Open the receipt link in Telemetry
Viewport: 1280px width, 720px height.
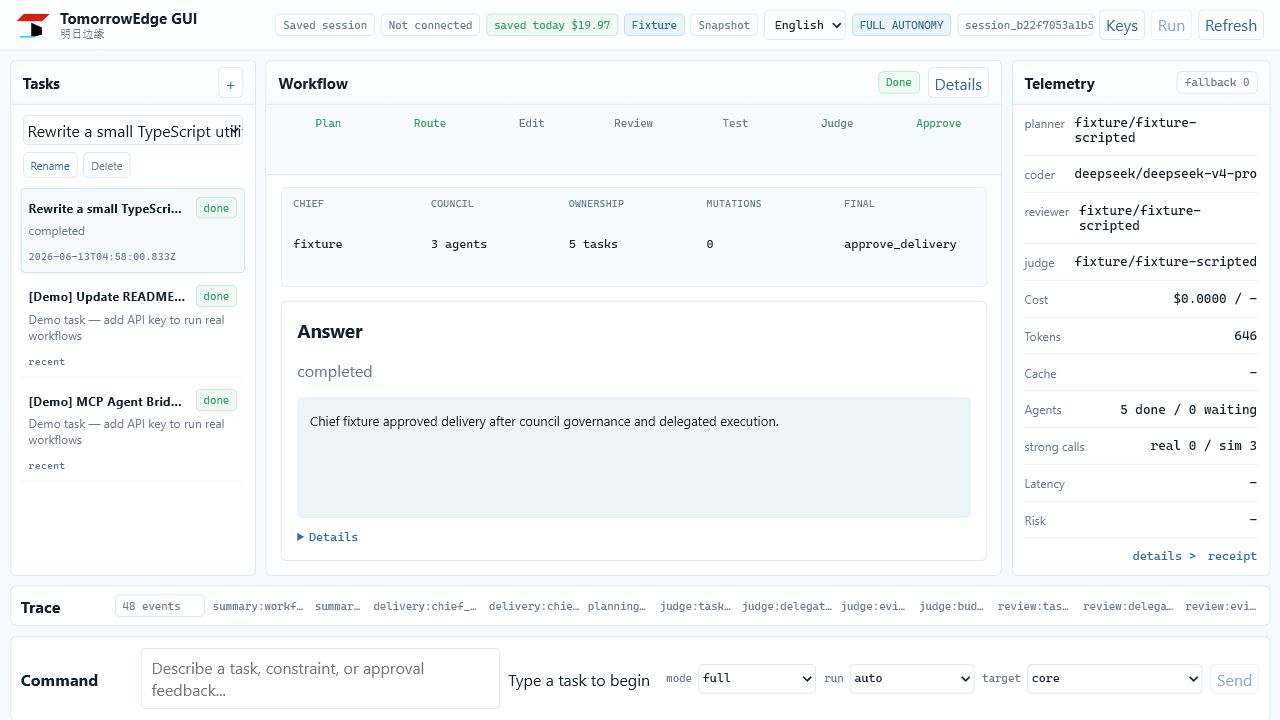click(1232, 556)
